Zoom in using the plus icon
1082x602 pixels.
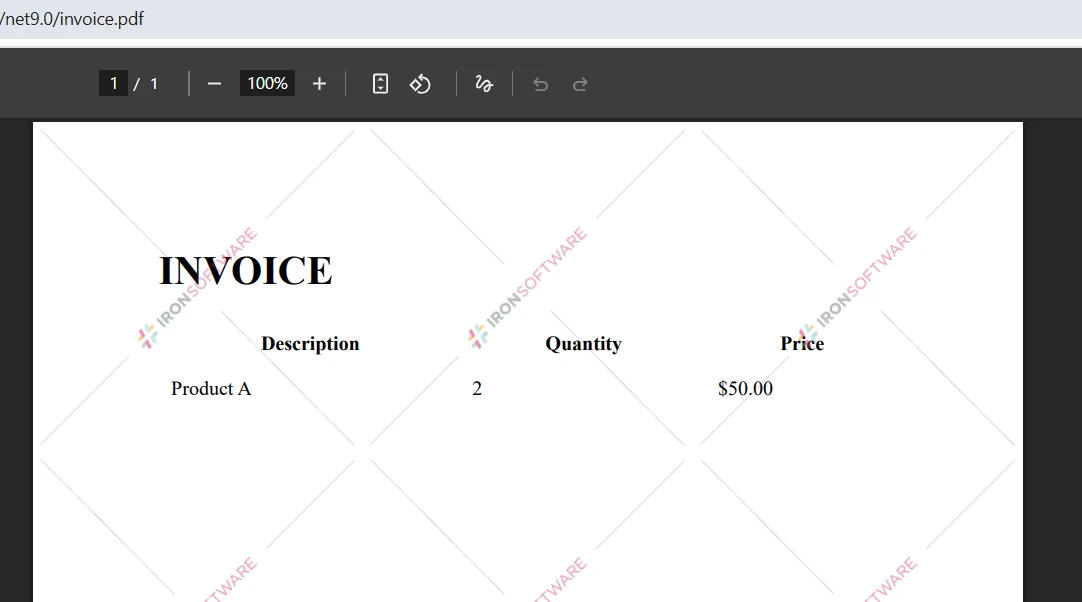319,84
